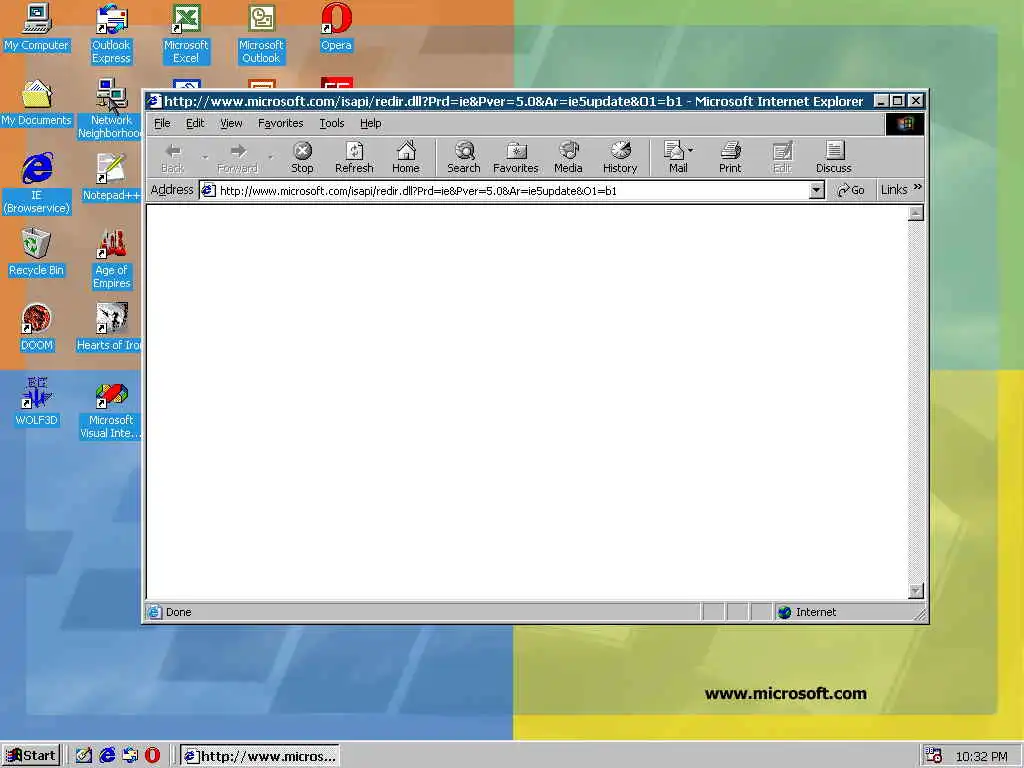Click the Back toolbar button

172,157
